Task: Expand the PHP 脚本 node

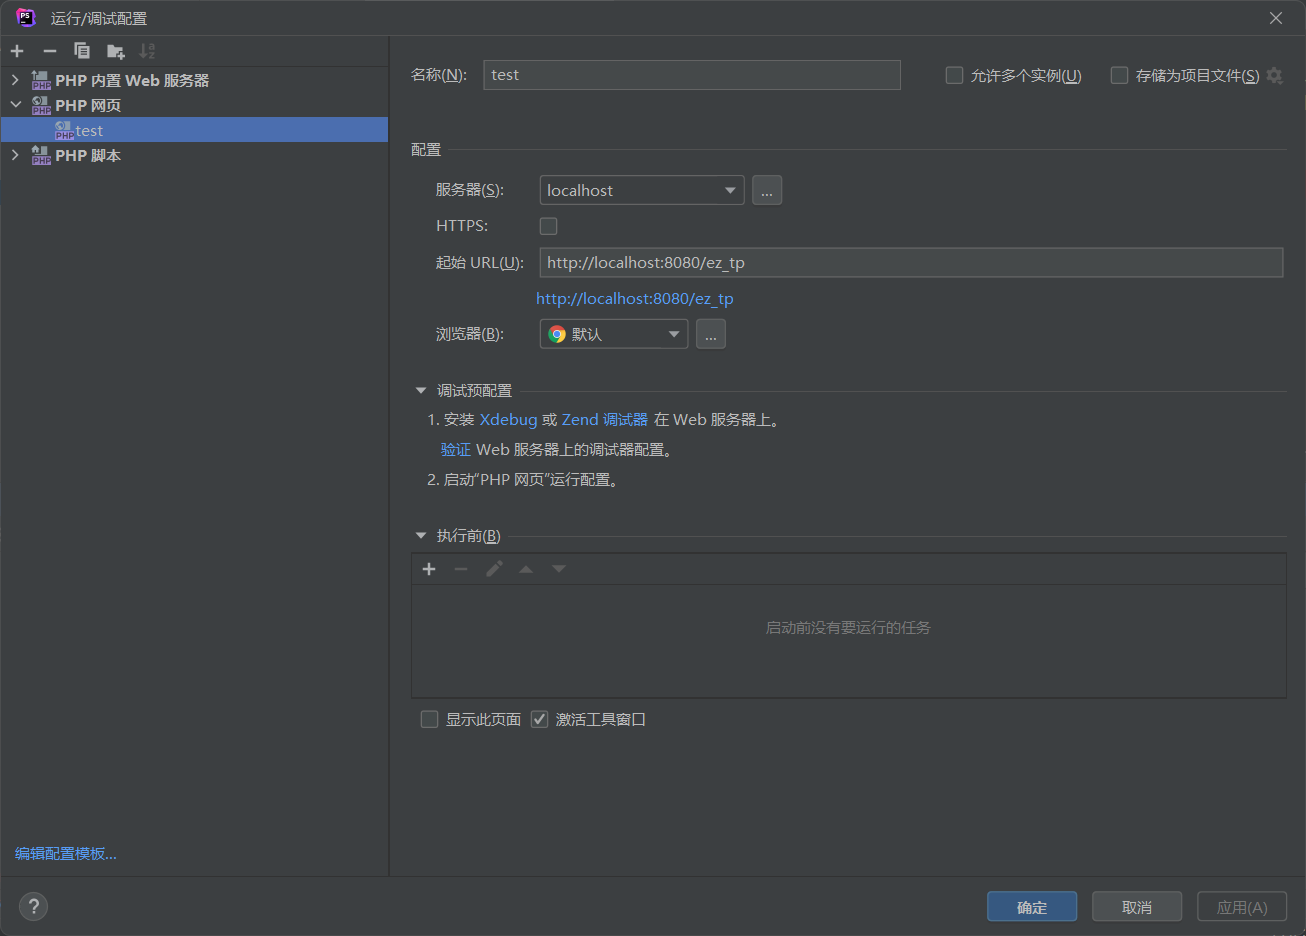Action: coord(15,155)
